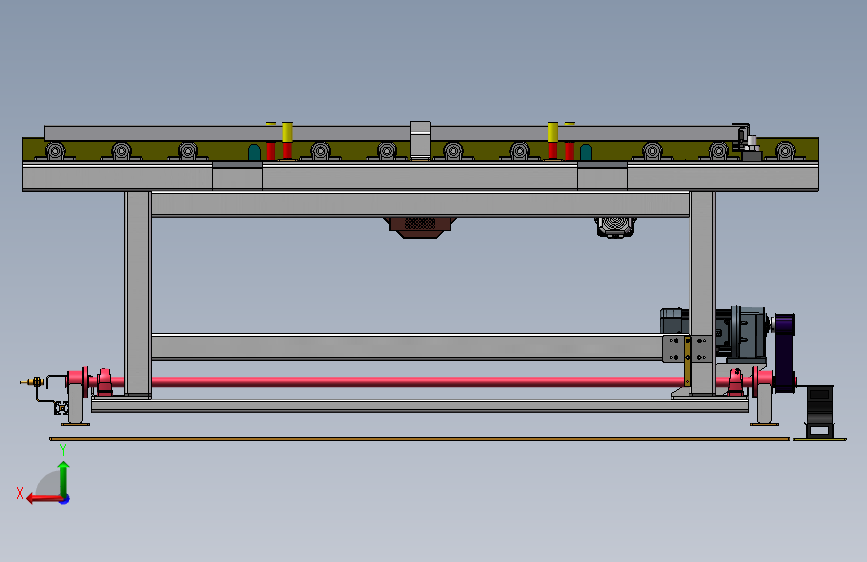Click the red X axis arrow of the triad
Viewport: 867px width, 562px height.
(44, 499)
